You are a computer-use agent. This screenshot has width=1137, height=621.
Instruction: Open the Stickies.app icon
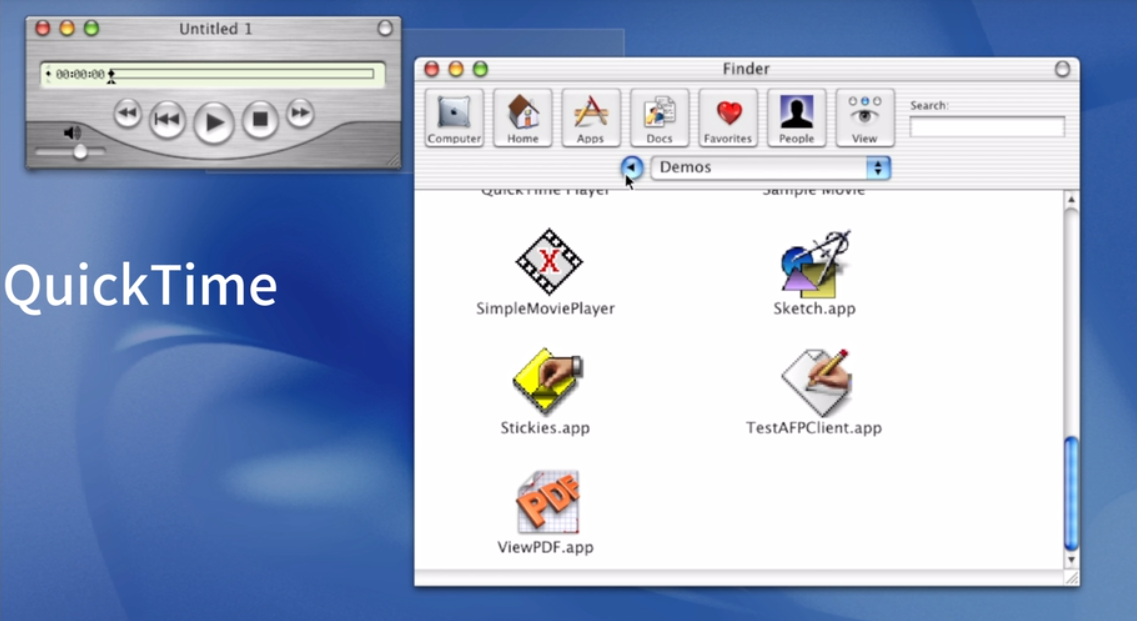pos(547,383)
